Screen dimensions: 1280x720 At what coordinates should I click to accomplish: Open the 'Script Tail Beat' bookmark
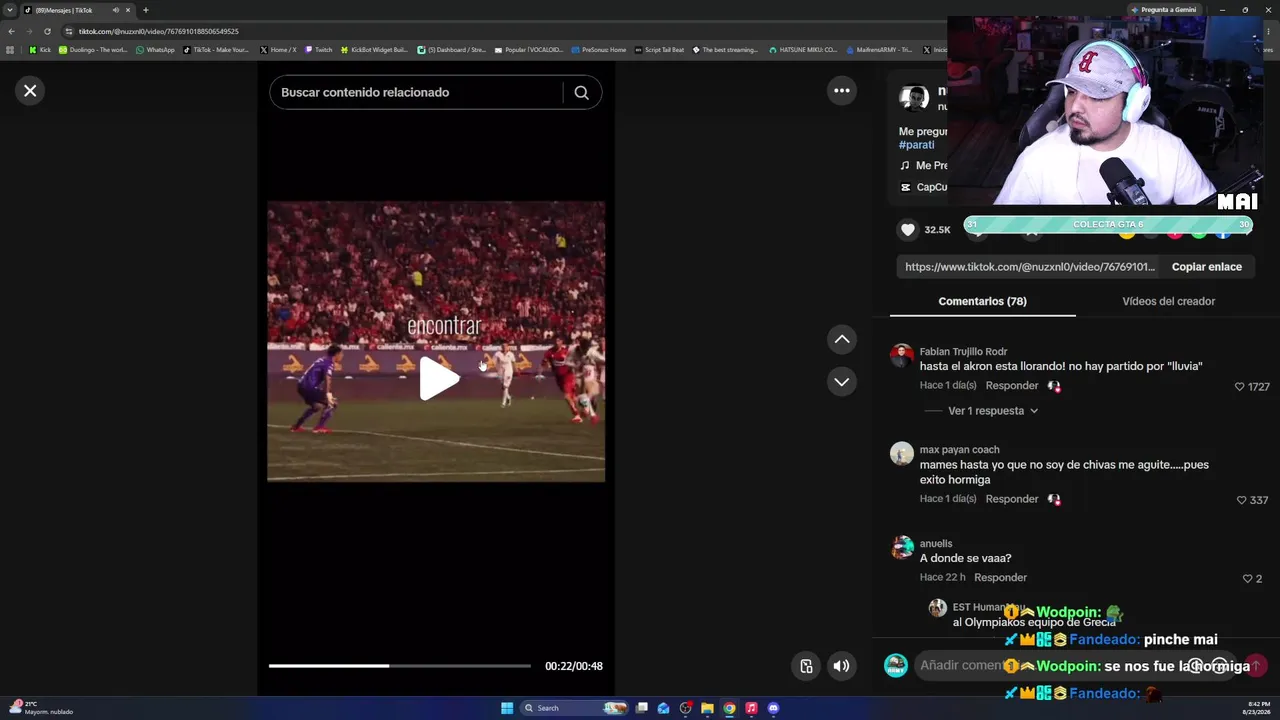[x=659, y=50]
